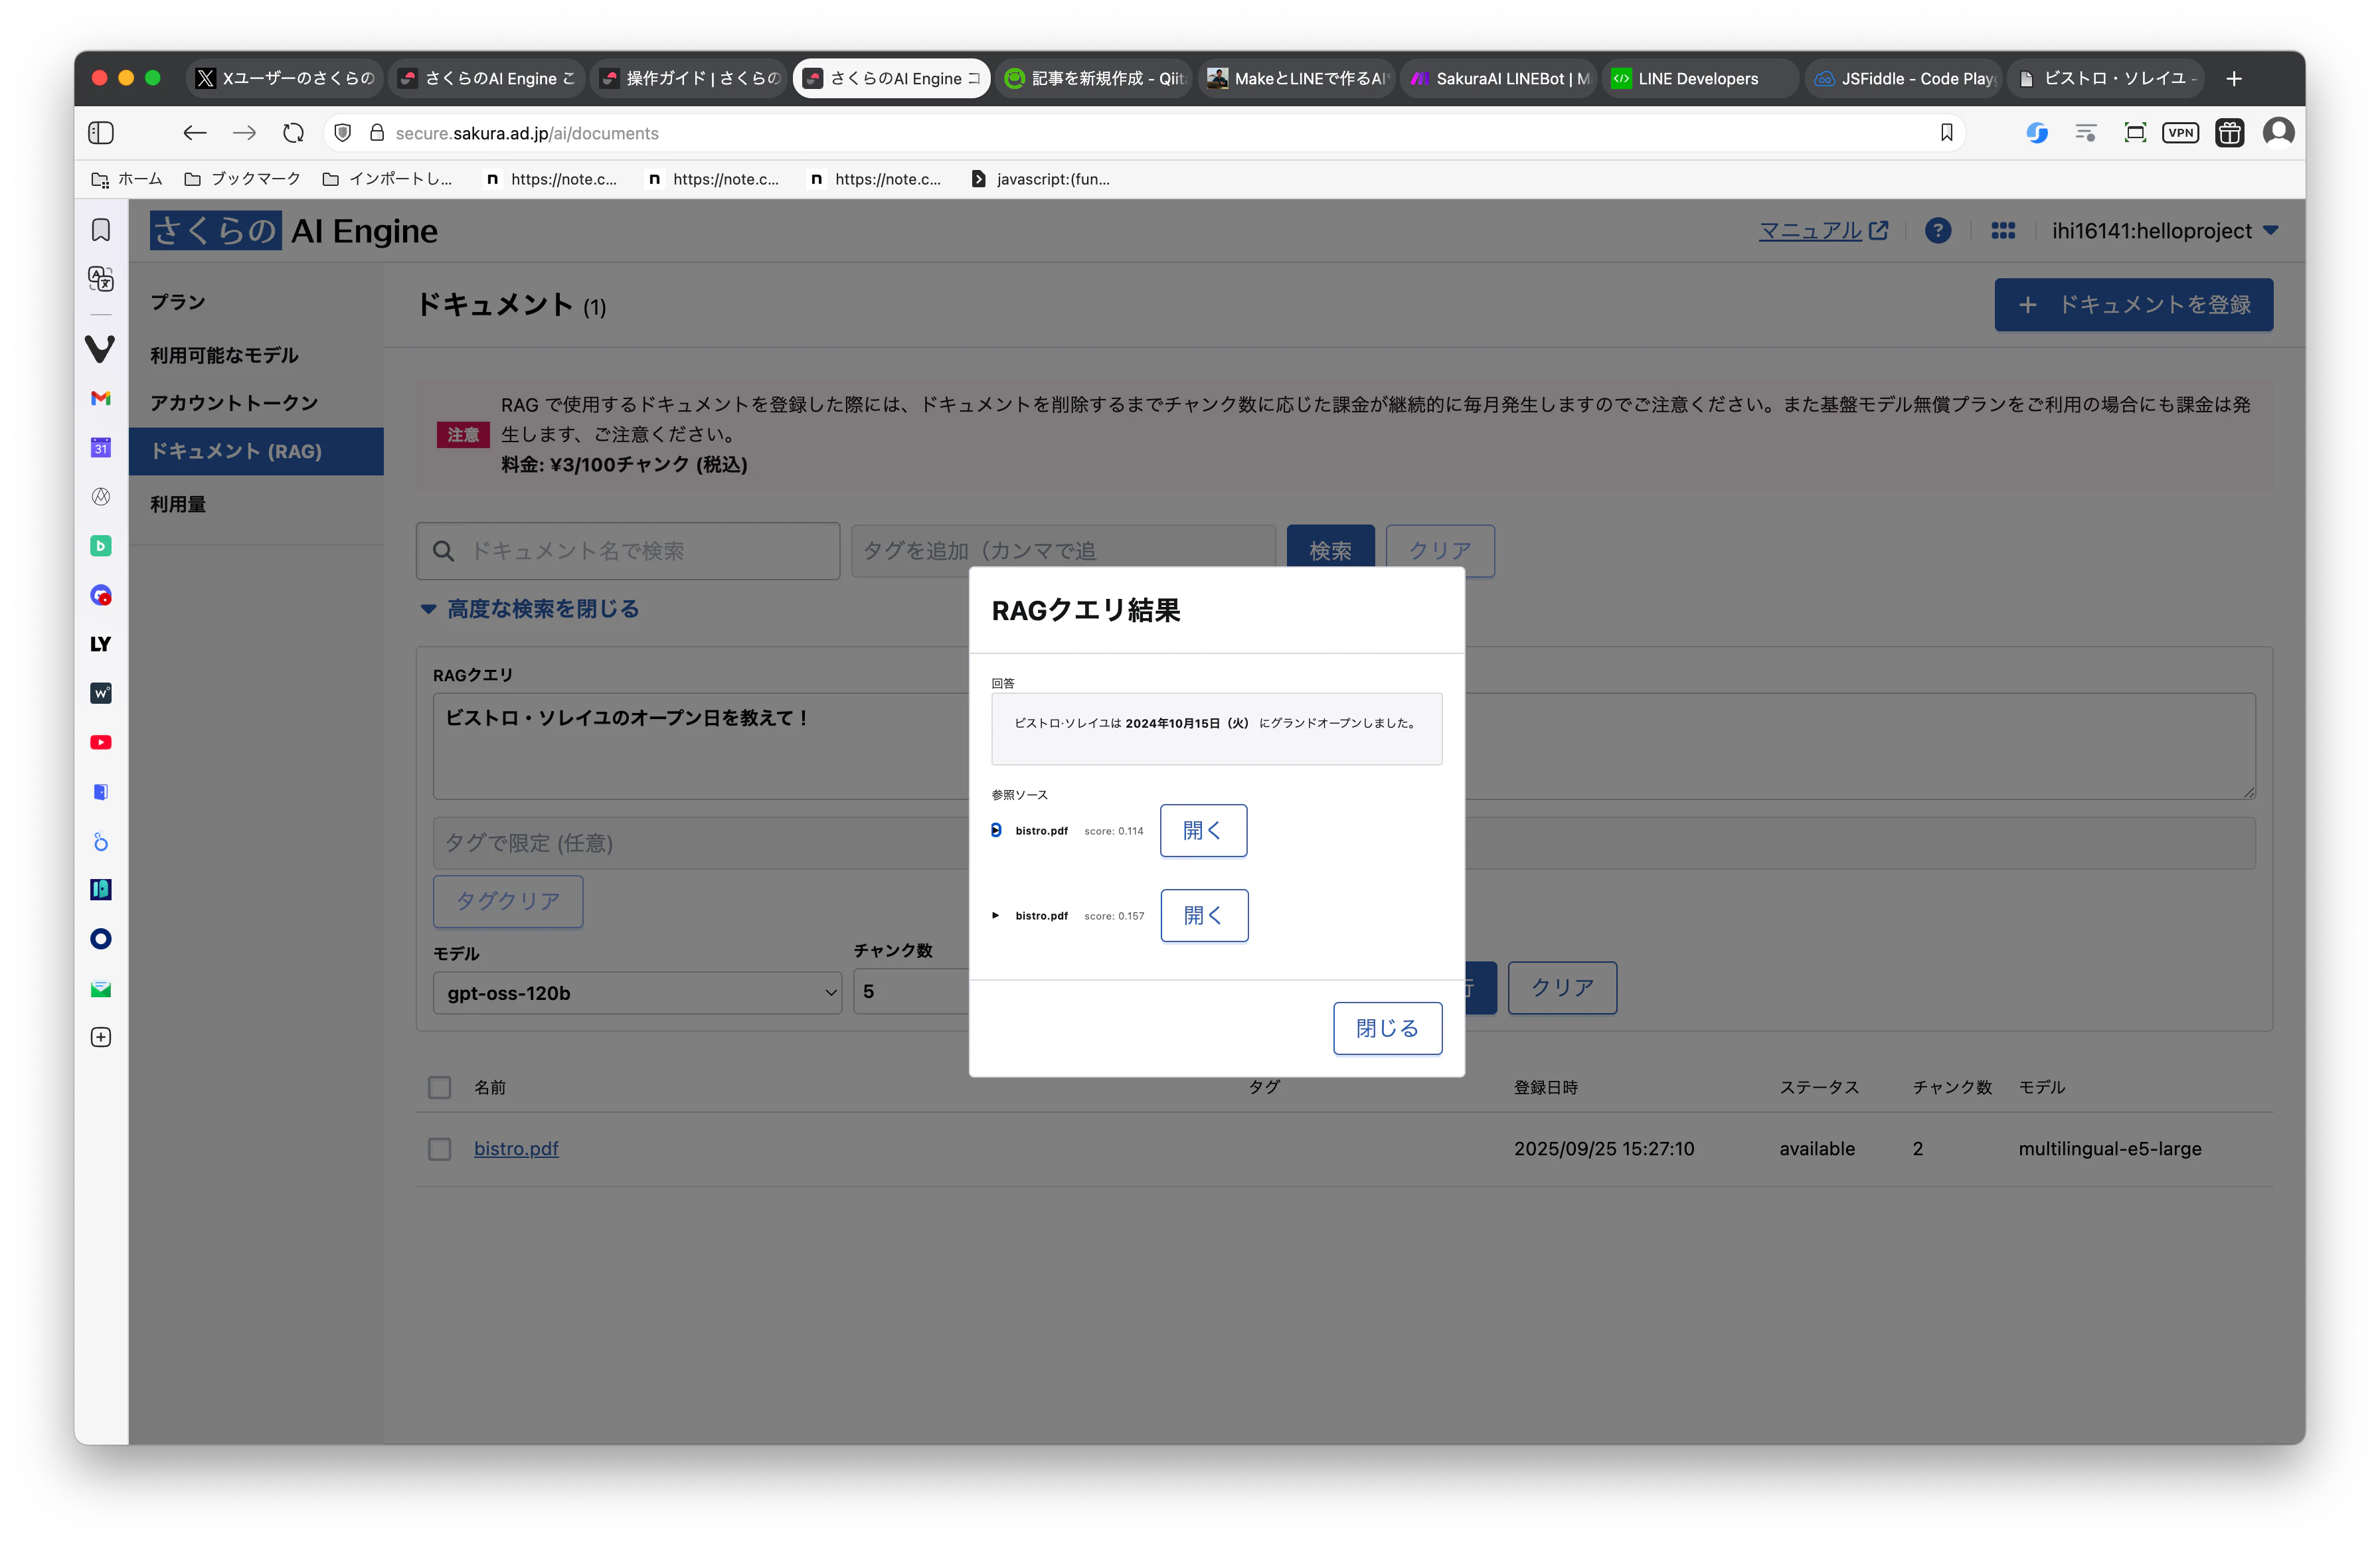Open the マニュアル link

point(1823,231)
